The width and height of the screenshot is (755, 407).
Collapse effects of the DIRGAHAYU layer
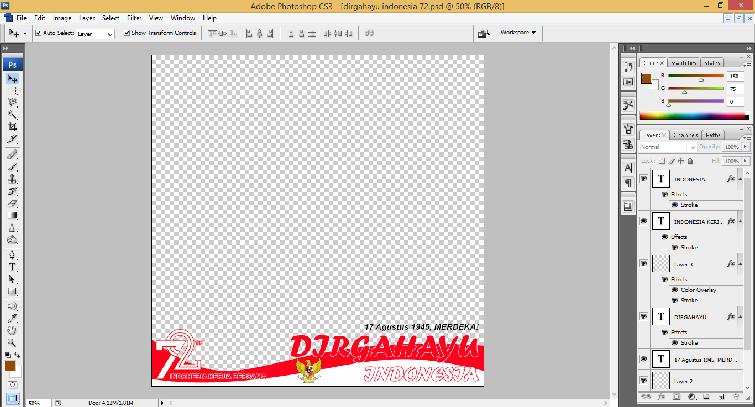[x=740, y=316]
